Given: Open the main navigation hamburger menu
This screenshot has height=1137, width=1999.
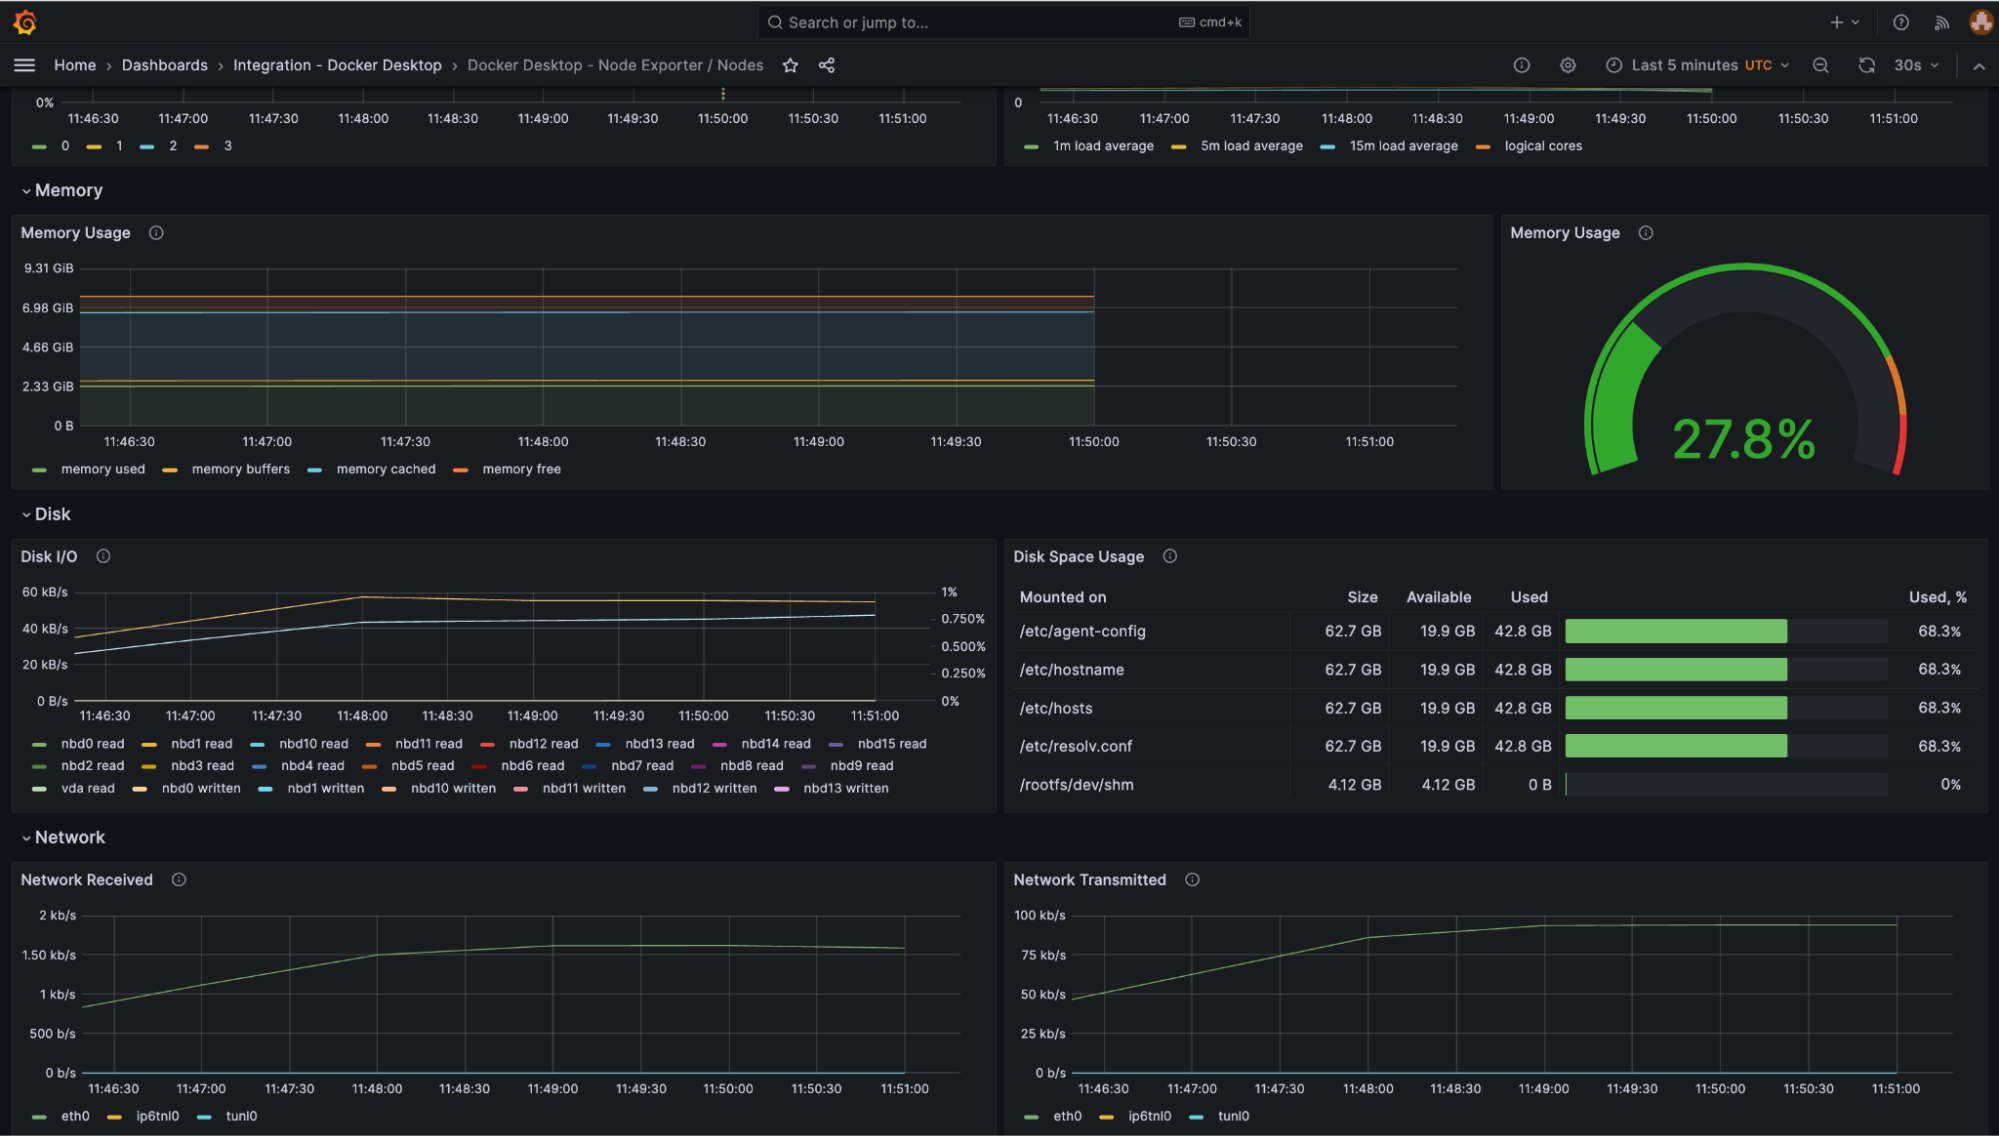Looking at the screenshot, I should (24, 64).
